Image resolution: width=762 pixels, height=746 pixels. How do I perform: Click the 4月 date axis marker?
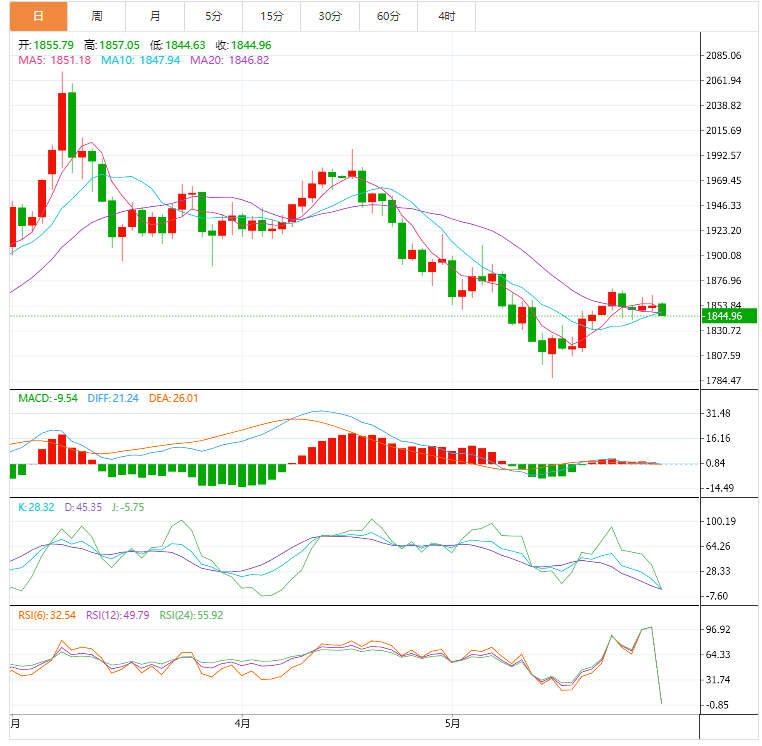click(x=242, y=724)
